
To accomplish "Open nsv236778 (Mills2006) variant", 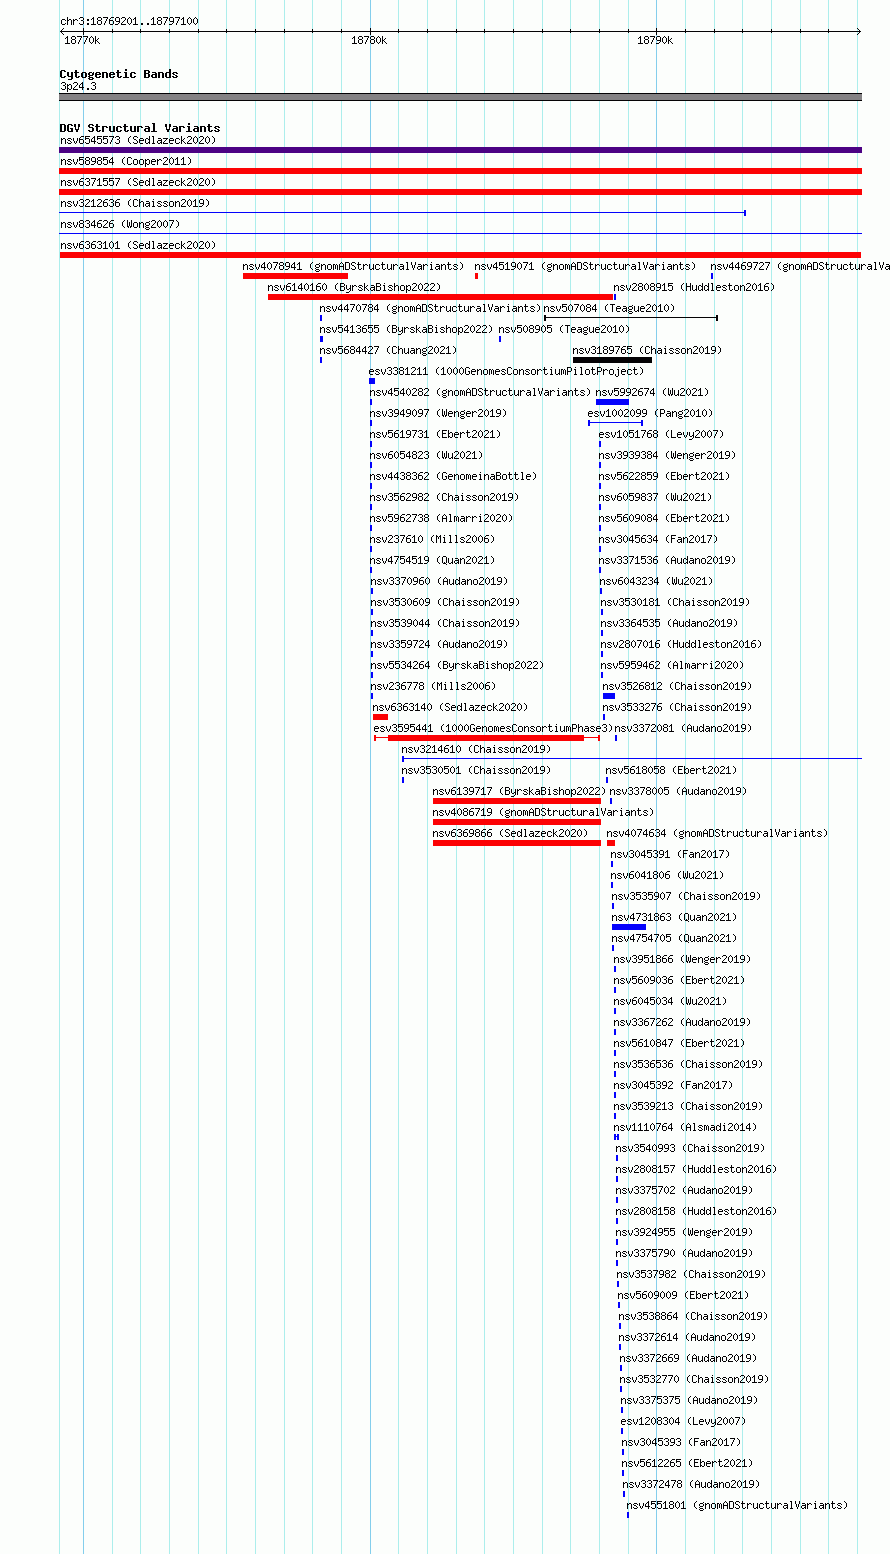I will 433,686.
